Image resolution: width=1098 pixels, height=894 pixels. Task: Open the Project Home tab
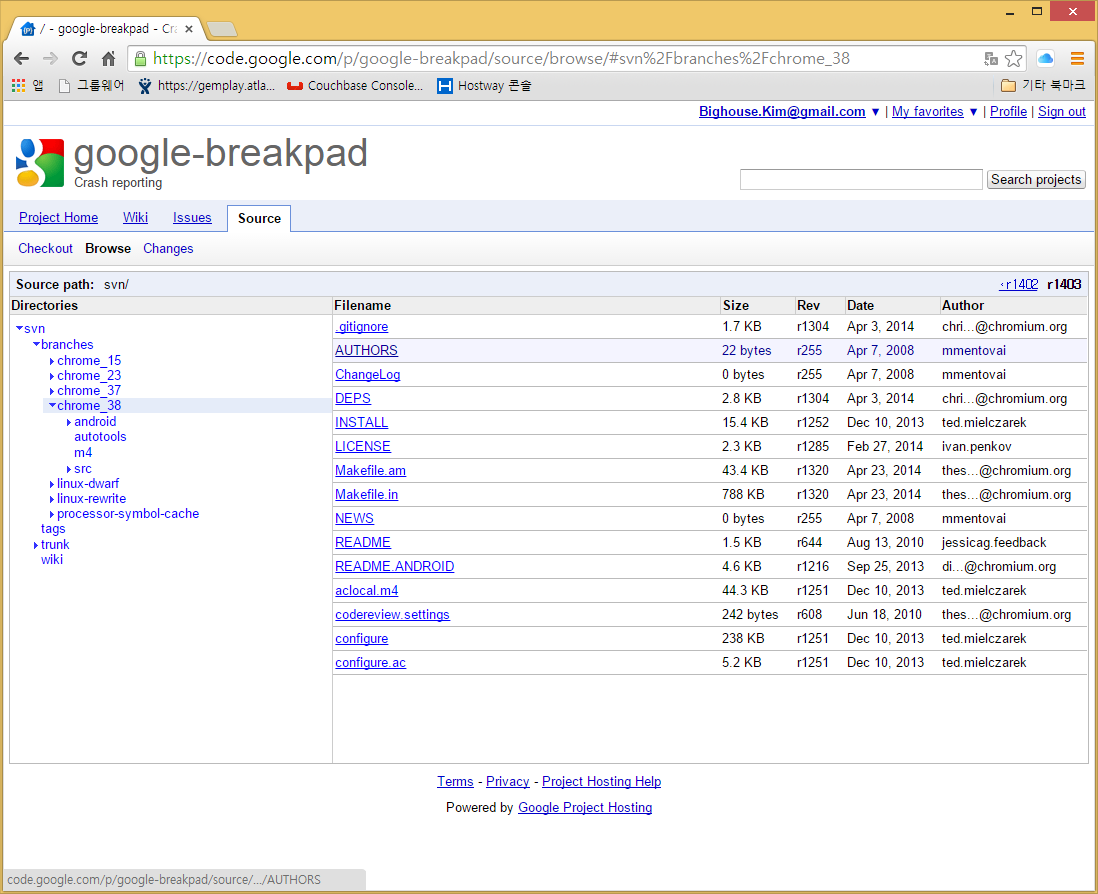(x=58, y=218)
